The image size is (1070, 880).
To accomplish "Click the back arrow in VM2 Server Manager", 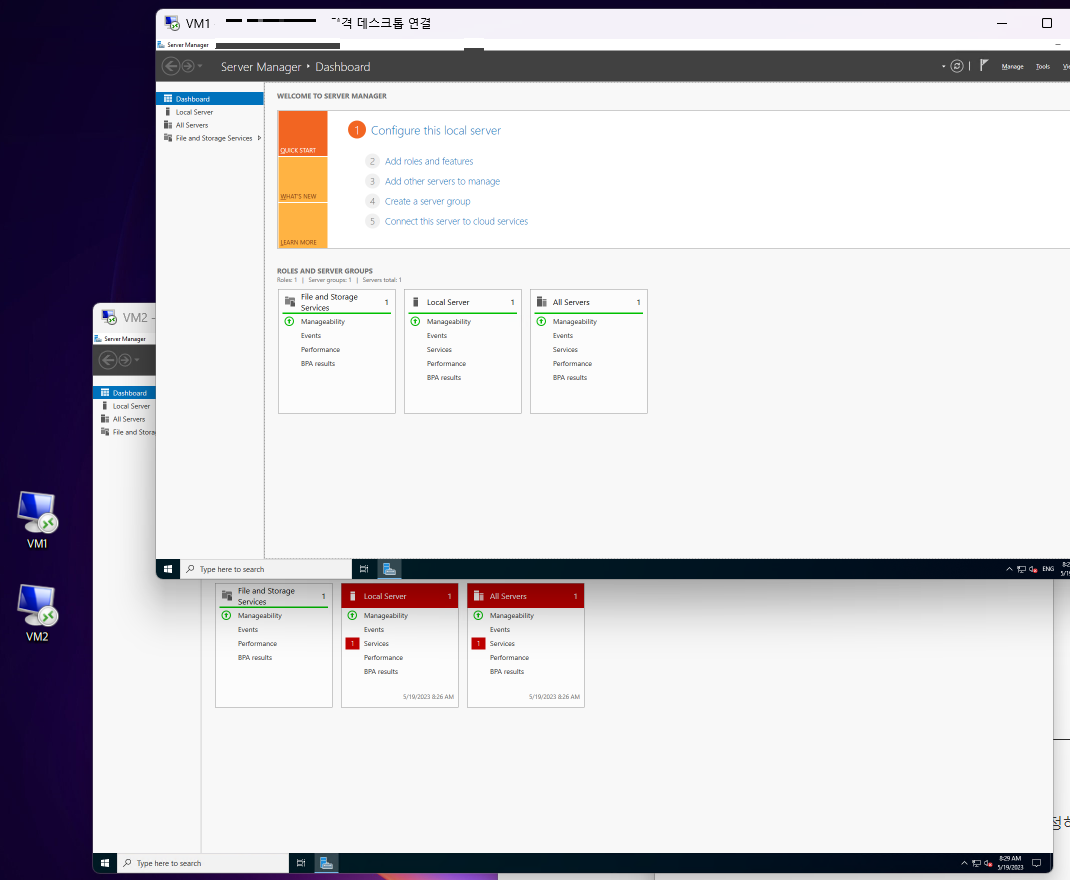I will [108, 360].
